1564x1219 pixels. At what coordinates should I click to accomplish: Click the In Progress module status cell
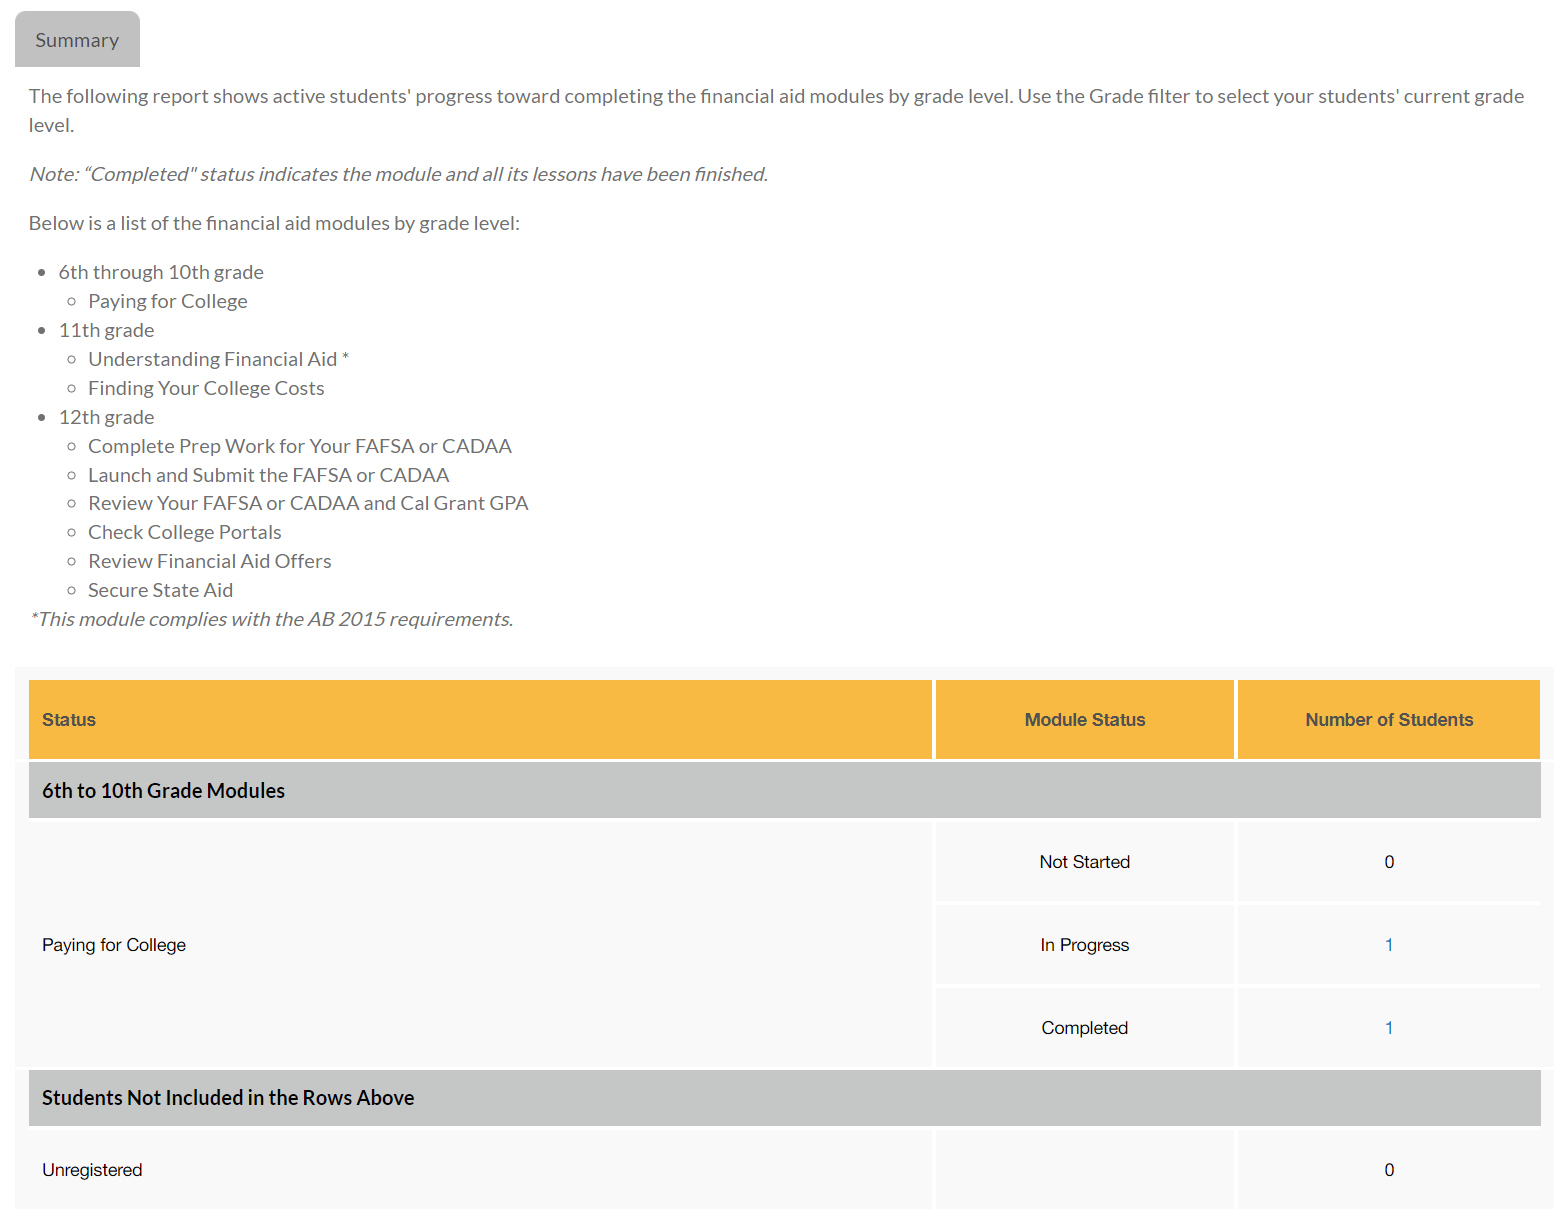(x=1084, y=944)
